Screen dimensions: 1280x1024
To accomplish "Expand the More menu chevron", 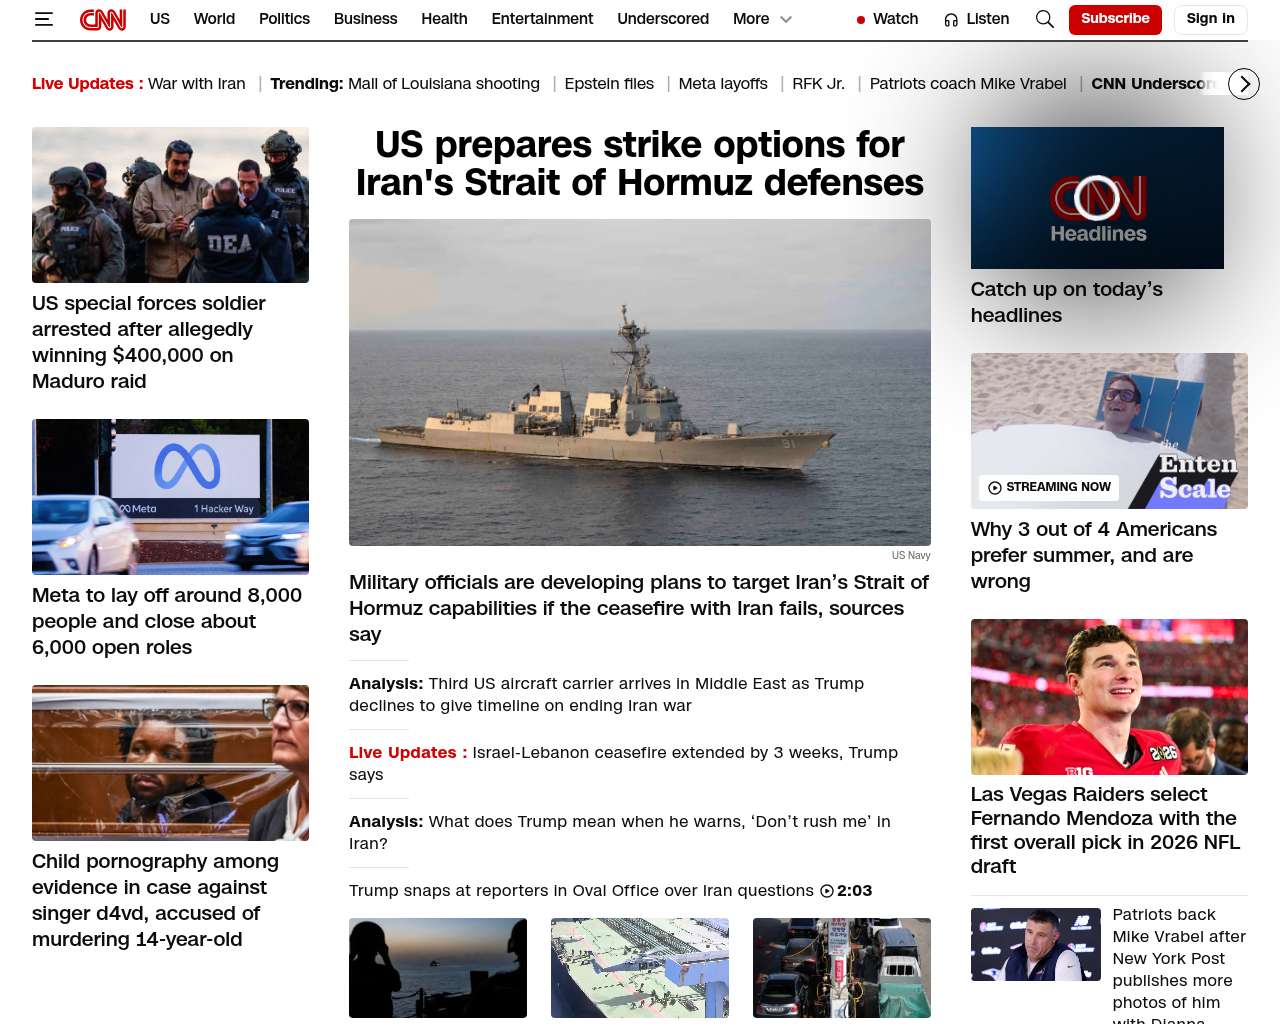I will pos(786,19).
